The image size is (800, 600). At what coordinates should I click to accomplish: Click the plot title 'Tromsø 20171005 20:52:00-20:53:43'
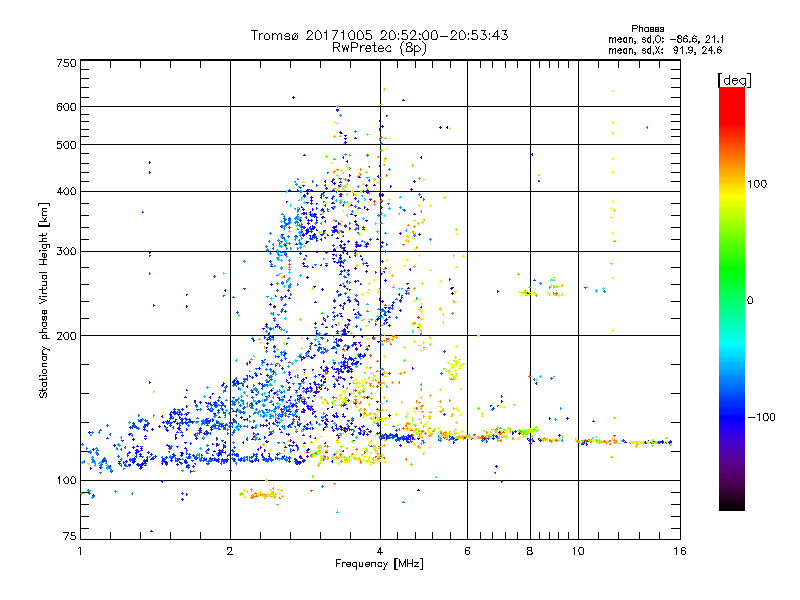(x=379, y=35)
